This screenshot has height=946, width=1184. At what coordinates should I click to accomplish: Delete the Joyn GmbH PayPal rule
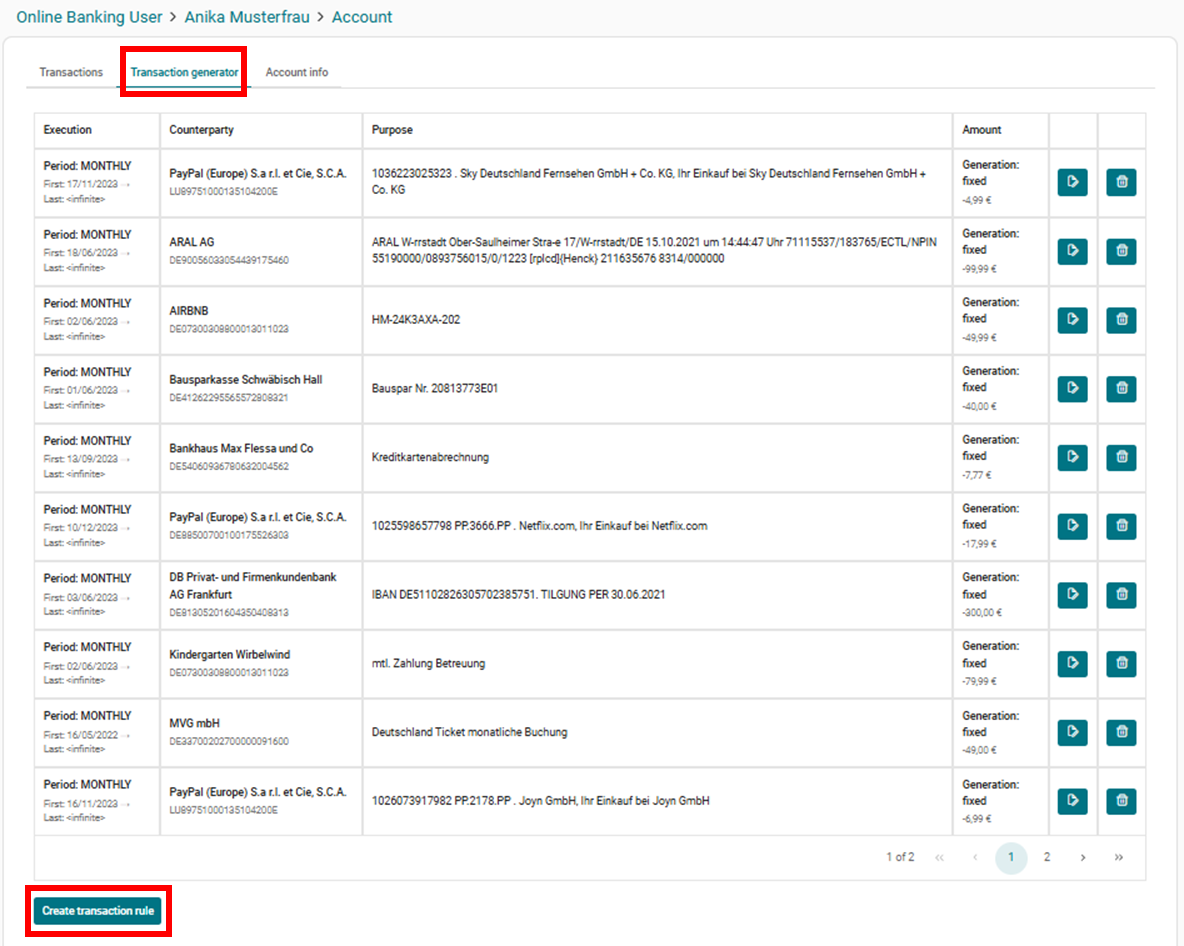click(x=1121, y=801)
